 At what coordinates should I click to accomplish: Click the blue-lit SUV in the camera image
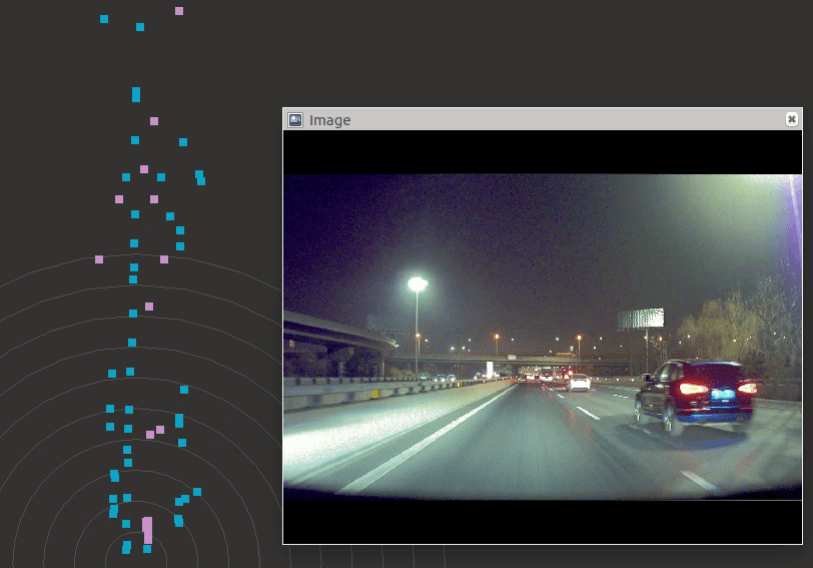click(x=695, y=395)
